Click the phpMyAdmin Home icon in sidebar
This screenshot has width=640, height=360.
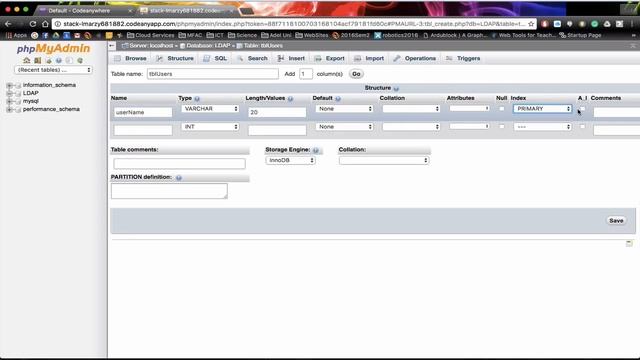(27, 60)
